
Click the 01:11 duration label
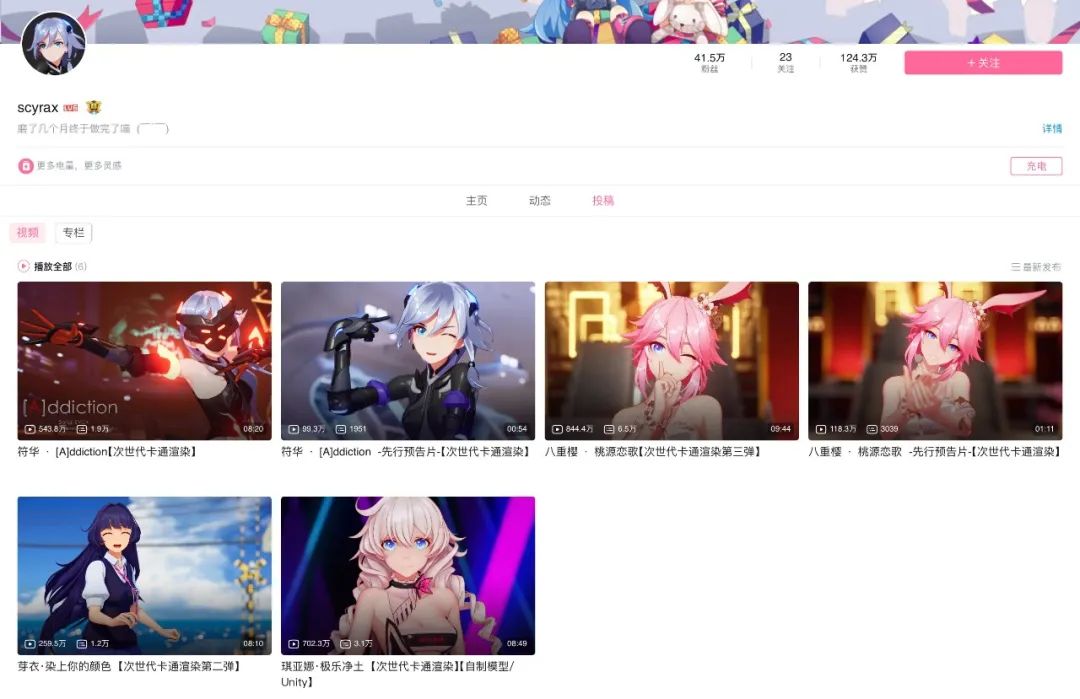(1044, 429)
